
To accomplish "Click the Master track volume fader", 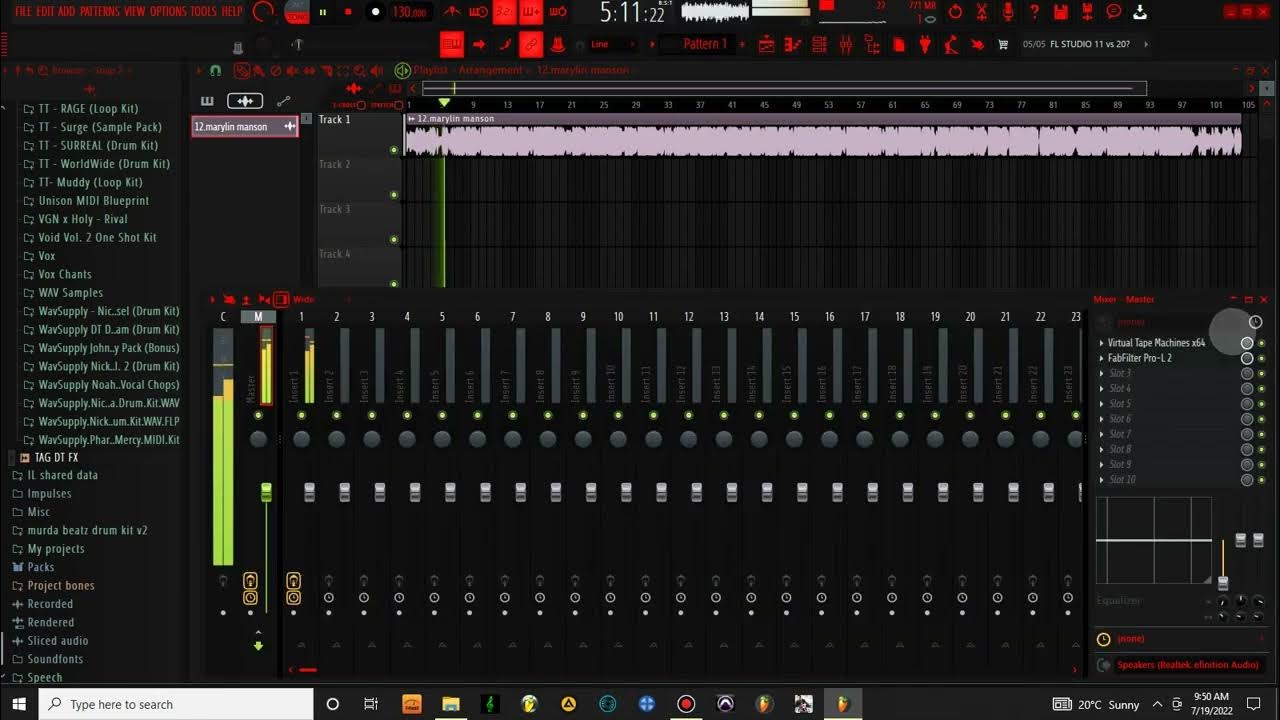I will 266,491.
